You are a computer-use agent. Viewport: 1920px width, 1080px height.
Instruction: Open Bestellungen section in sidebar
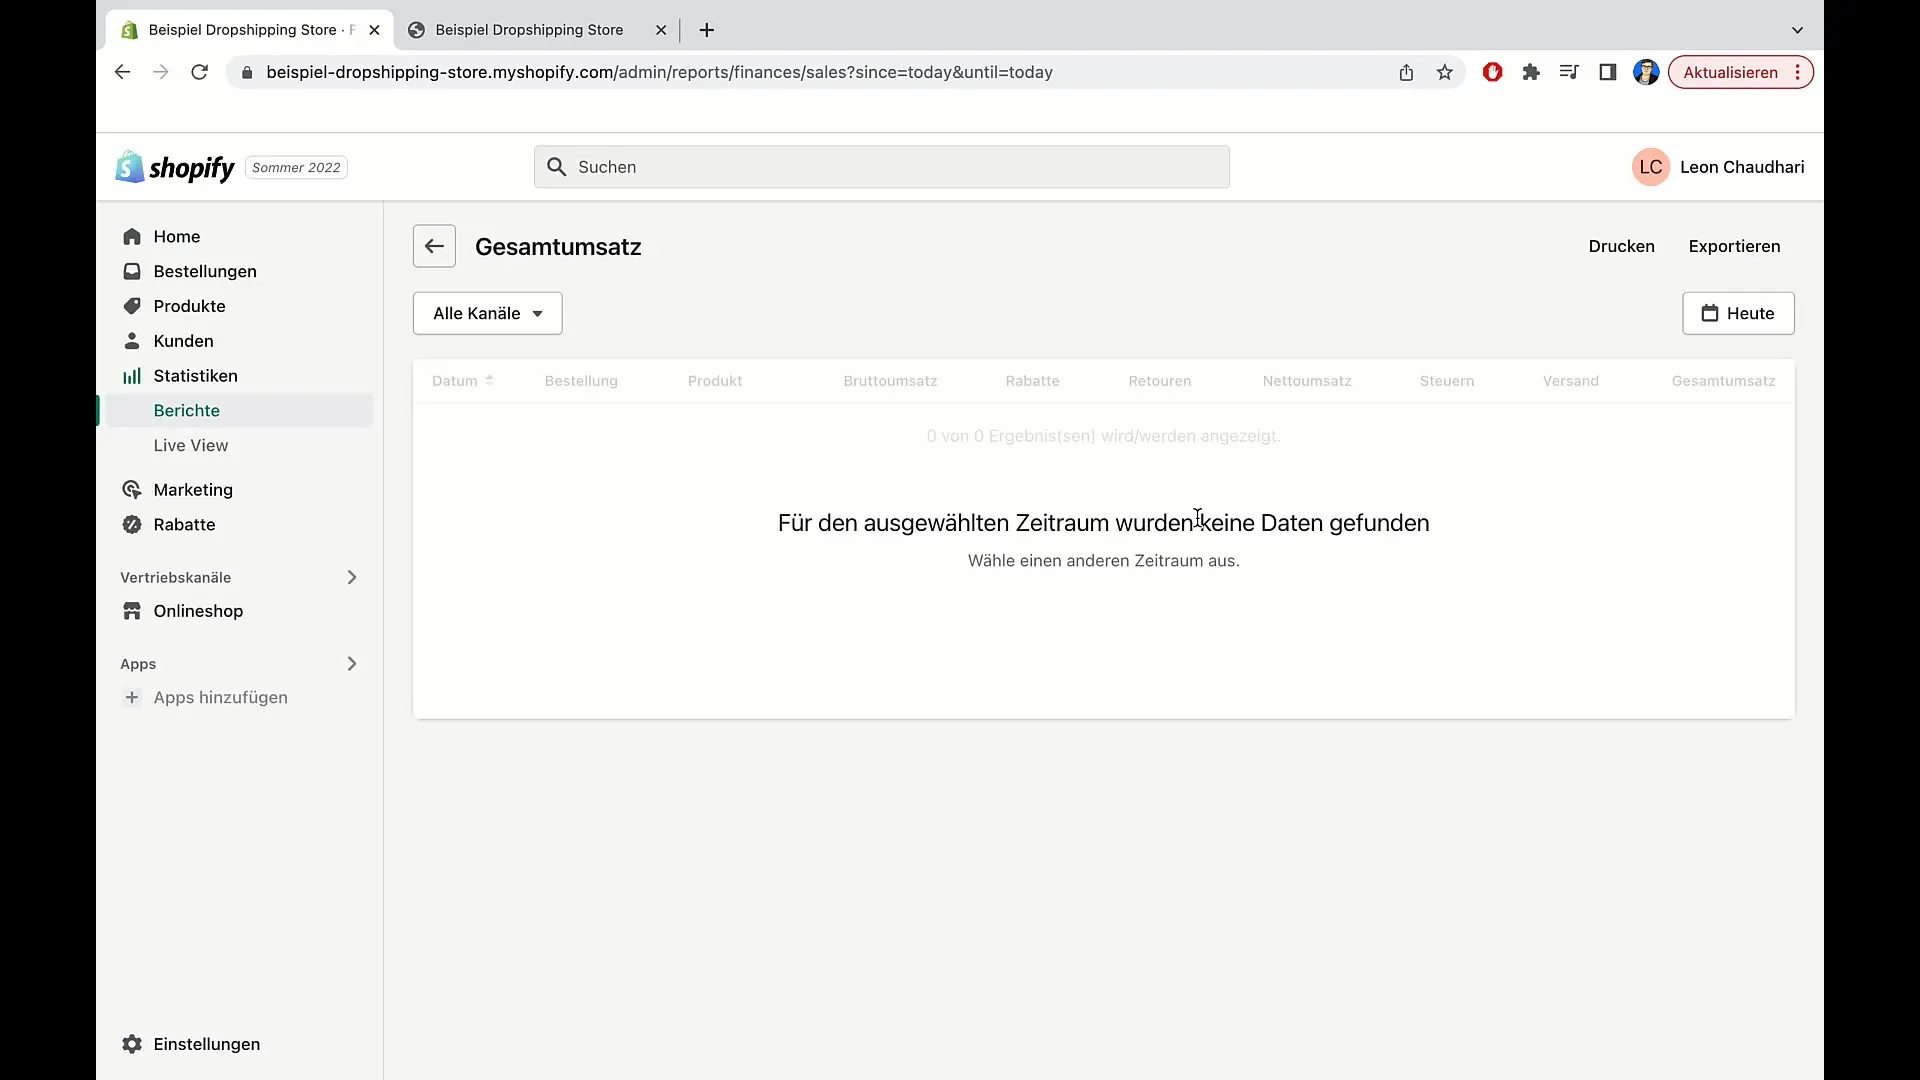click(204, 270)
